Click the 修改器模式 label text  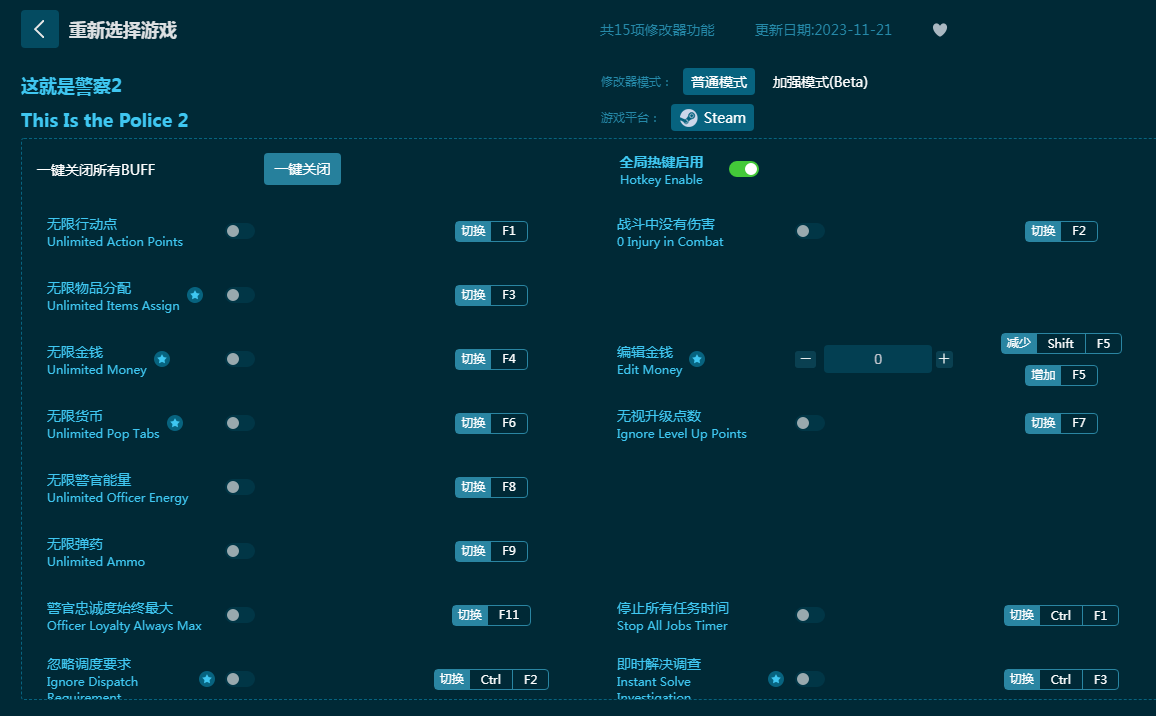coord(634,82)
